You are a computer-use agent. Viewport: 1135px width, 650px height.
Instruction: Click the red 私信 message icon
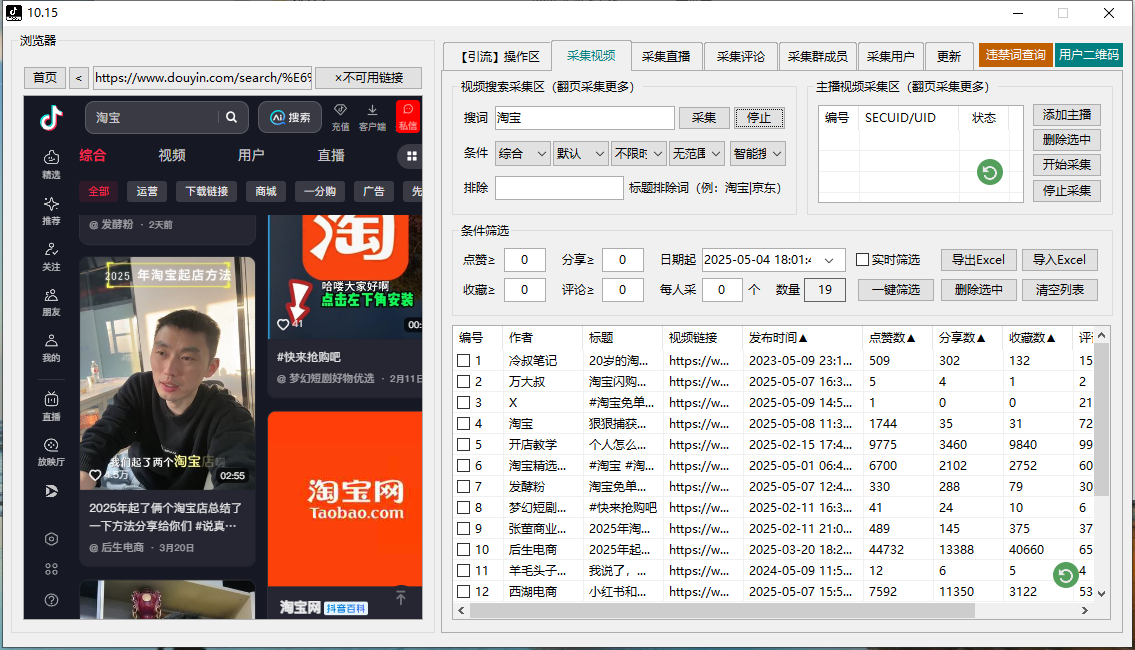407,116
